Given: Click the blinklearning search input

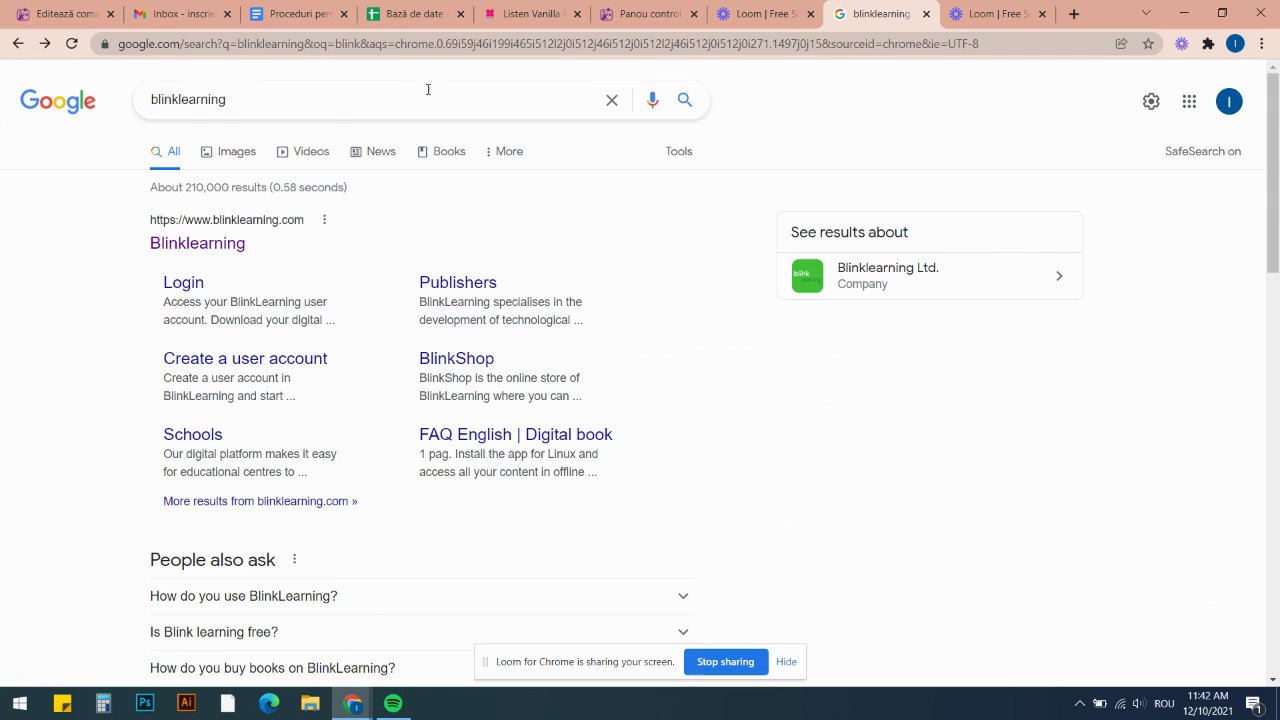Looking at the screenshot, I should click(370, 100).
